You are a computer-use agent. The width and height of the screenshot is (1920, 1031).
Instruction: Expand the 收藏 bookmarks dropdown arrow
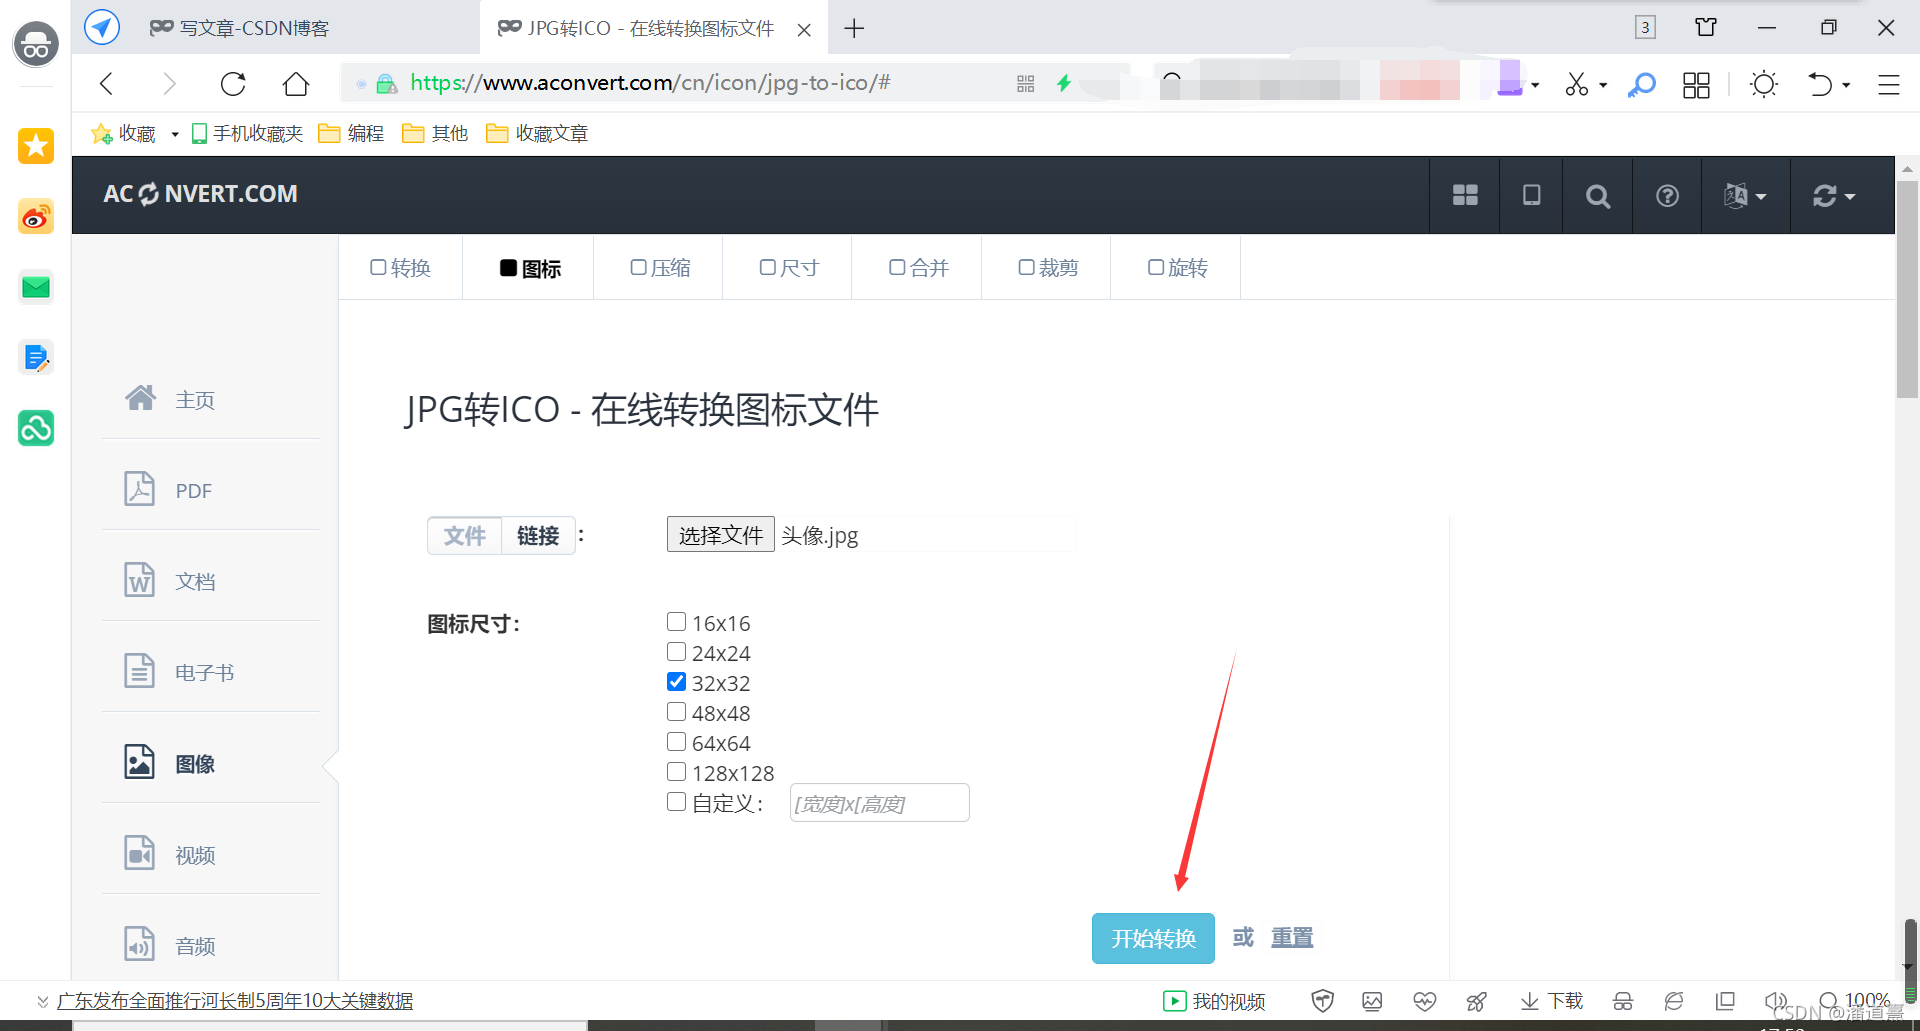tap(175, 134)
